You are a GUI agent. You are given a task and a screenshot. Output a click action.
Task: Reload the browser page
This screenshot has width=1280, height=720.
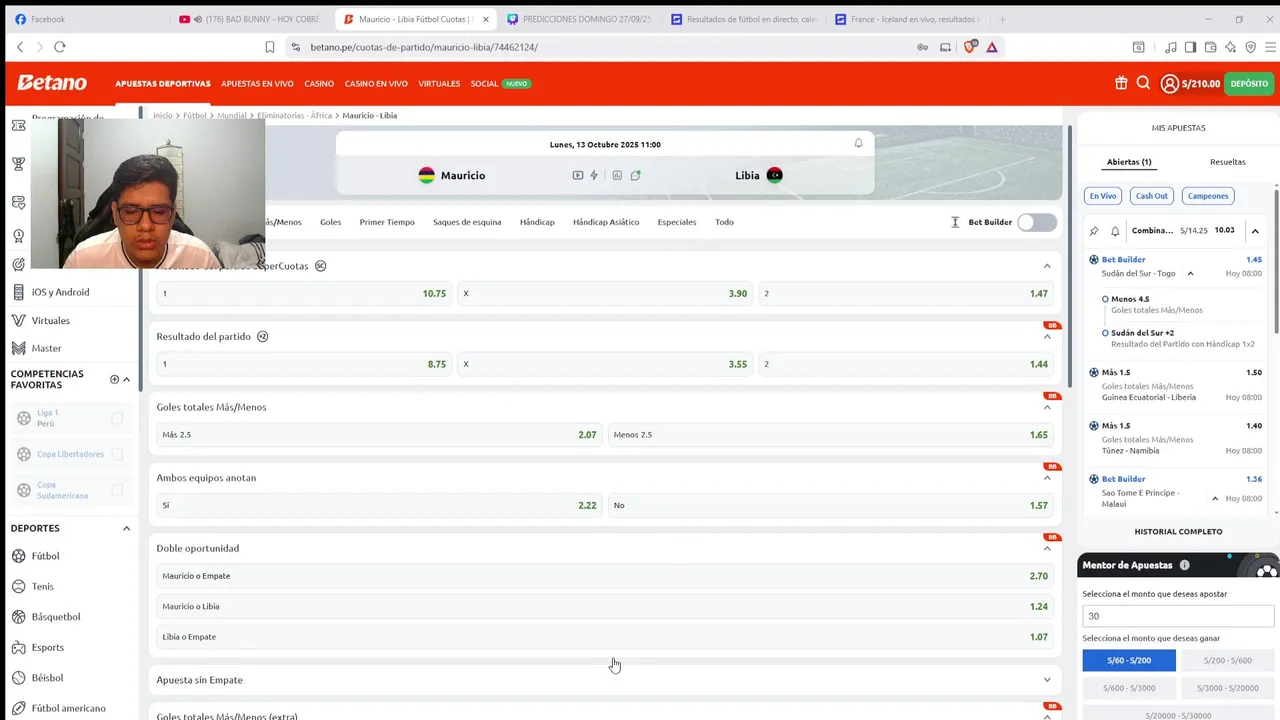pyautogui.click(x=60, y=47)
